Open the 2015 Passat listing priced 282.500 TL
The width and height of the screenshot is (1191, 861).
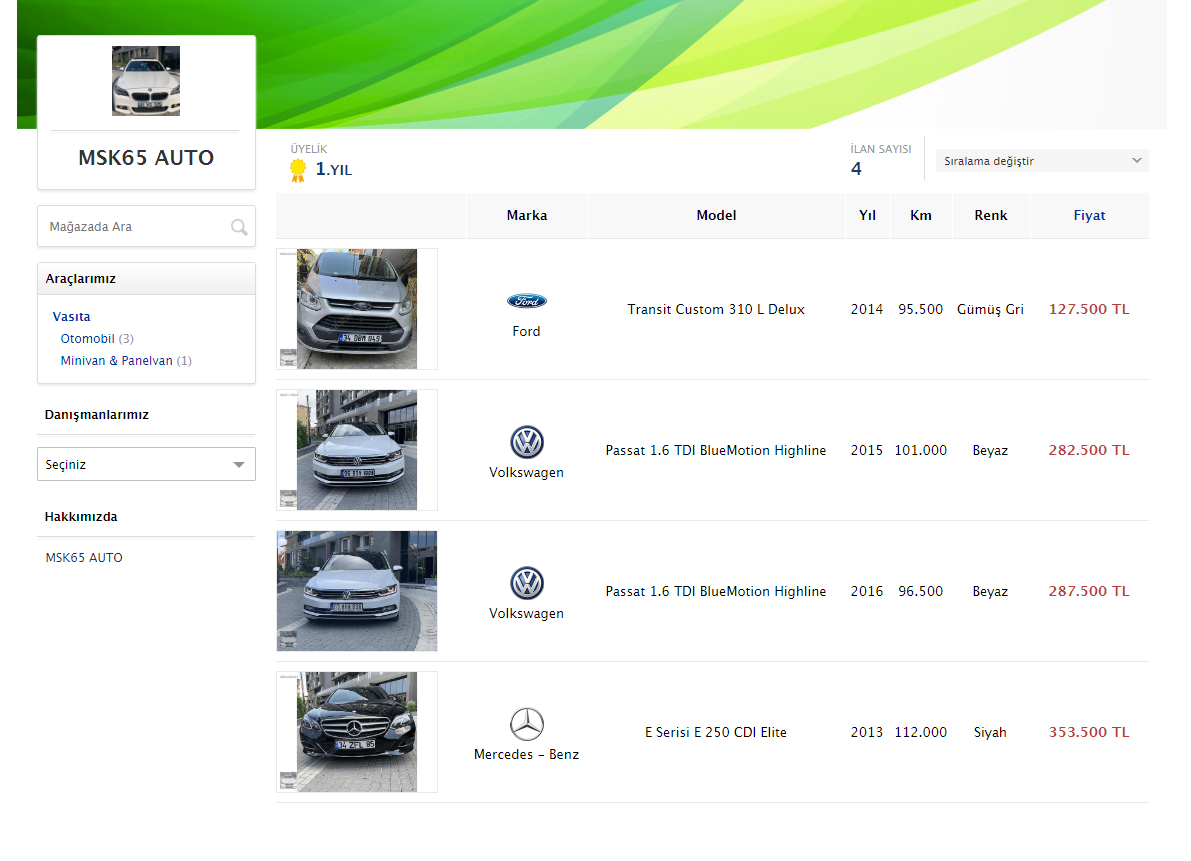[x=716, y=450]
